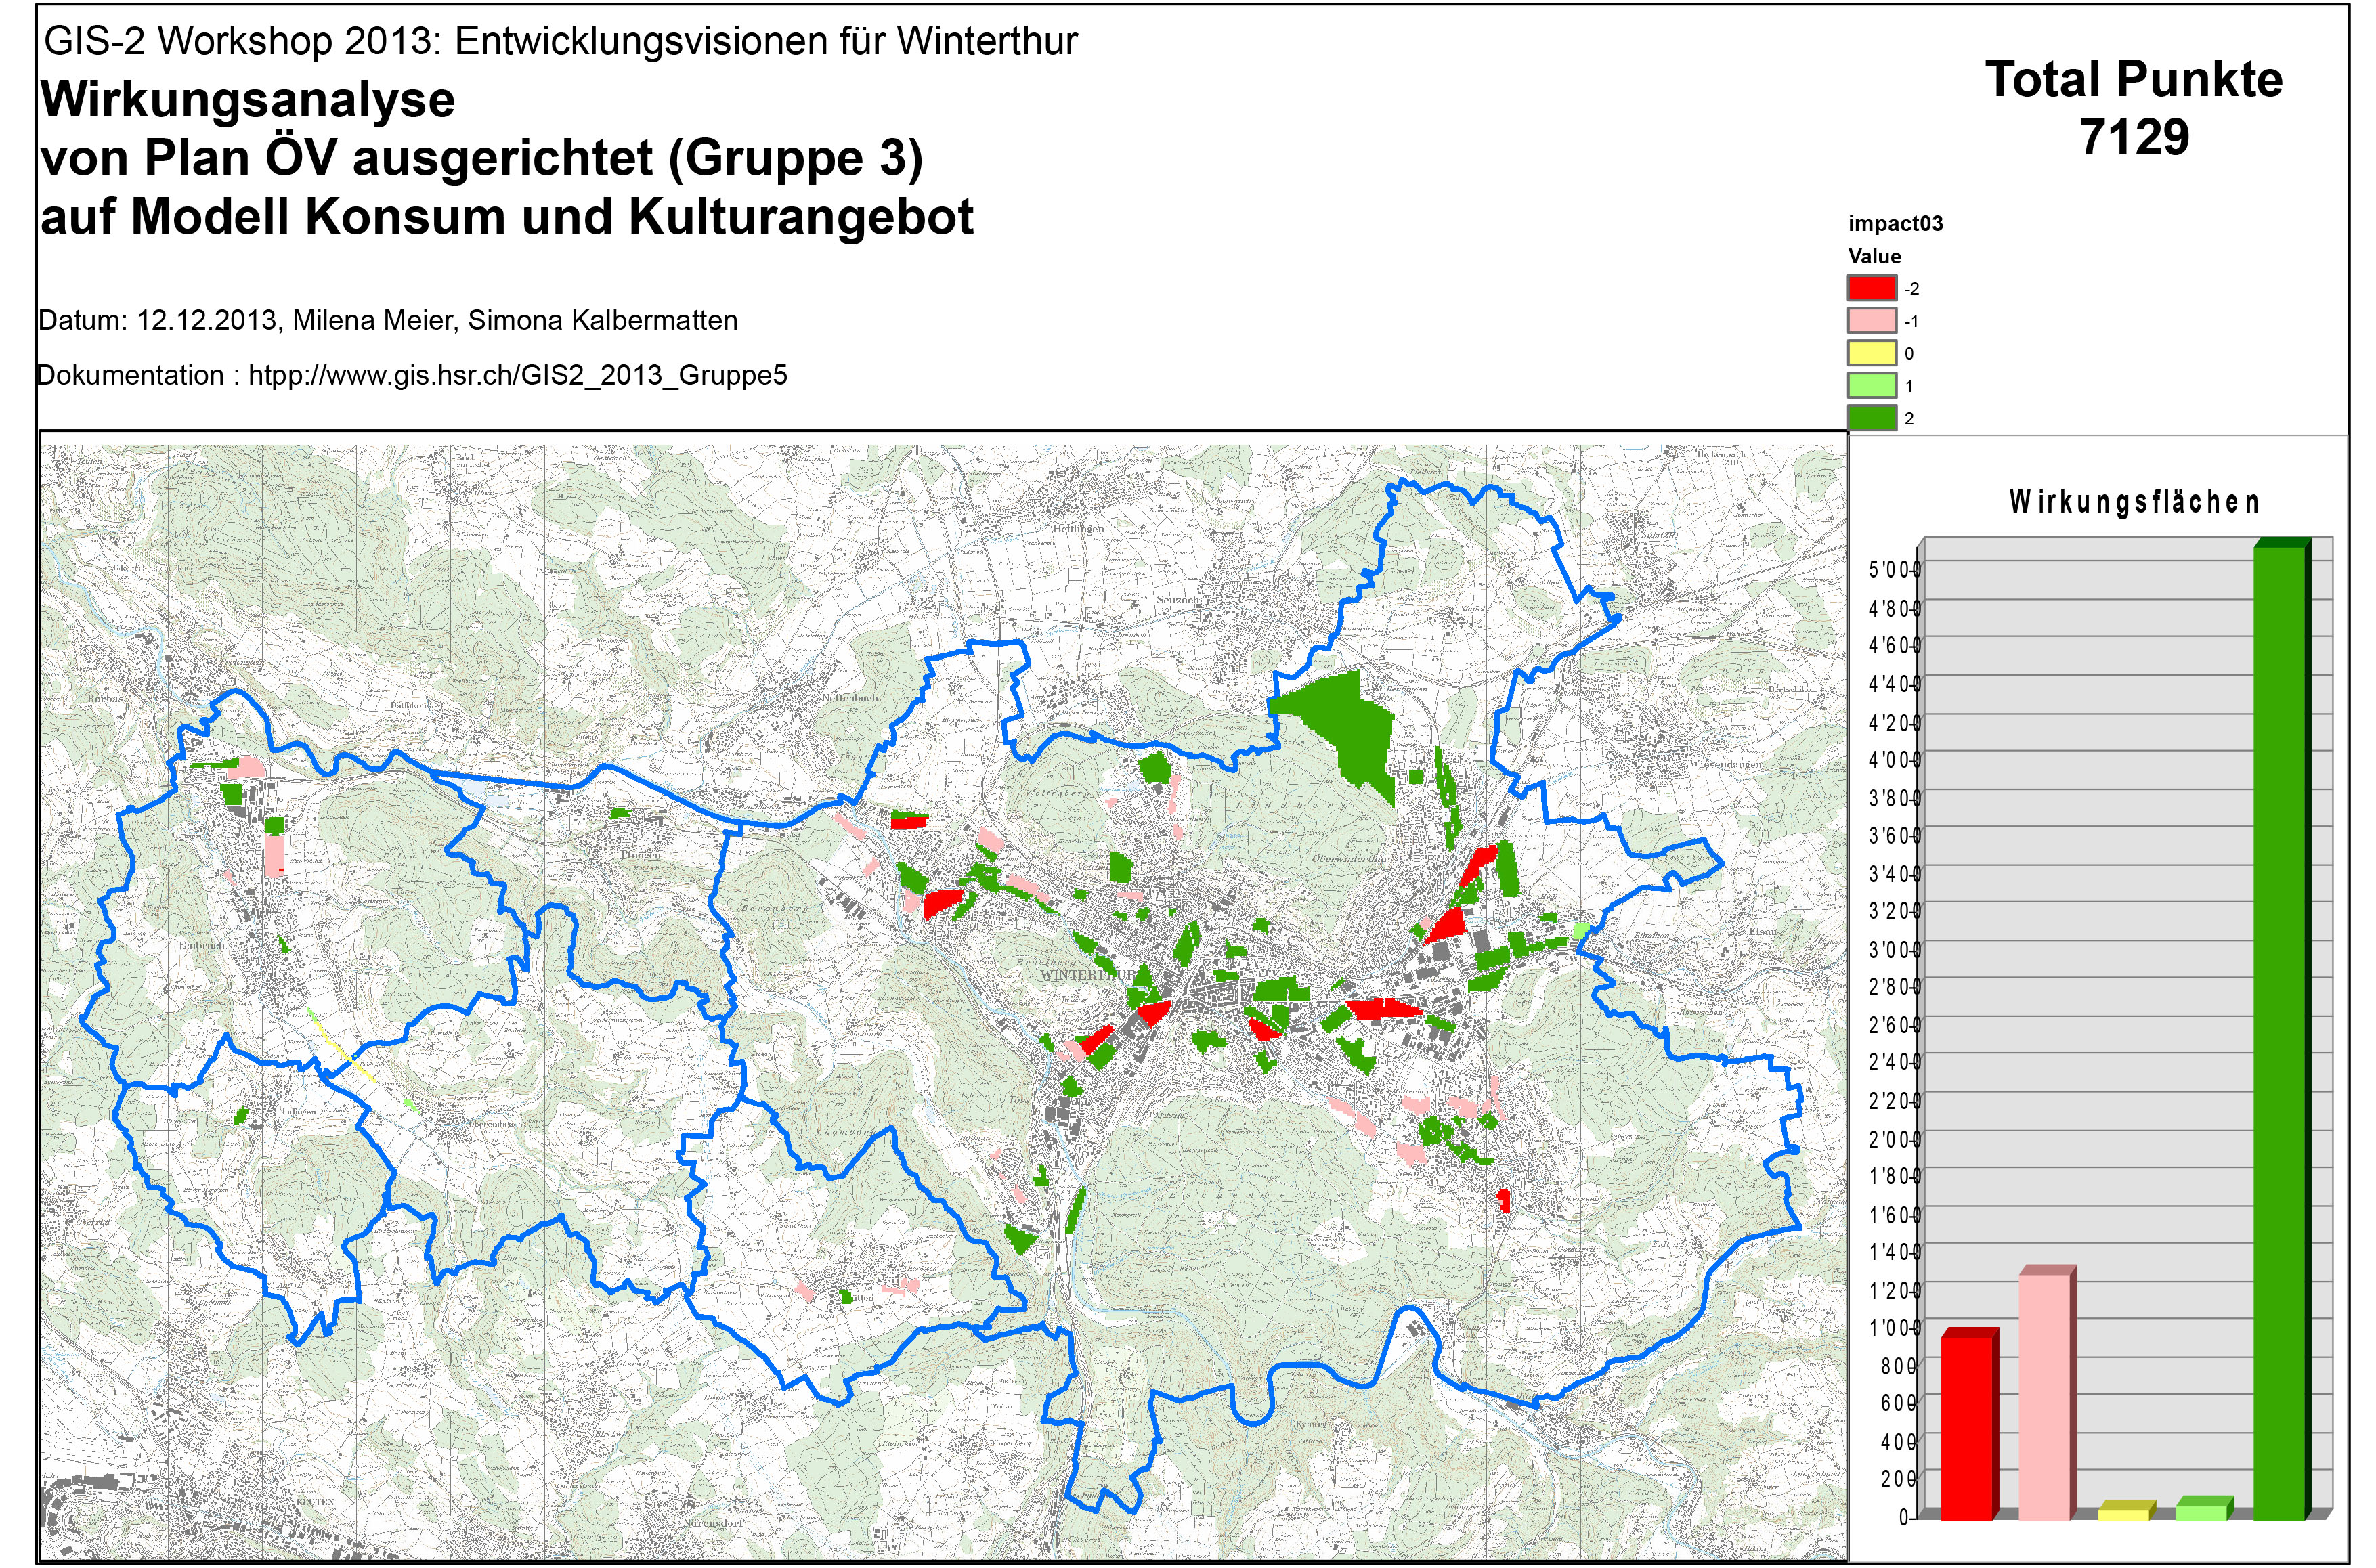Click the tall dark green chart bar
The width and height of the screenshot is (2376, 1568).
tap(2279, 1030)
